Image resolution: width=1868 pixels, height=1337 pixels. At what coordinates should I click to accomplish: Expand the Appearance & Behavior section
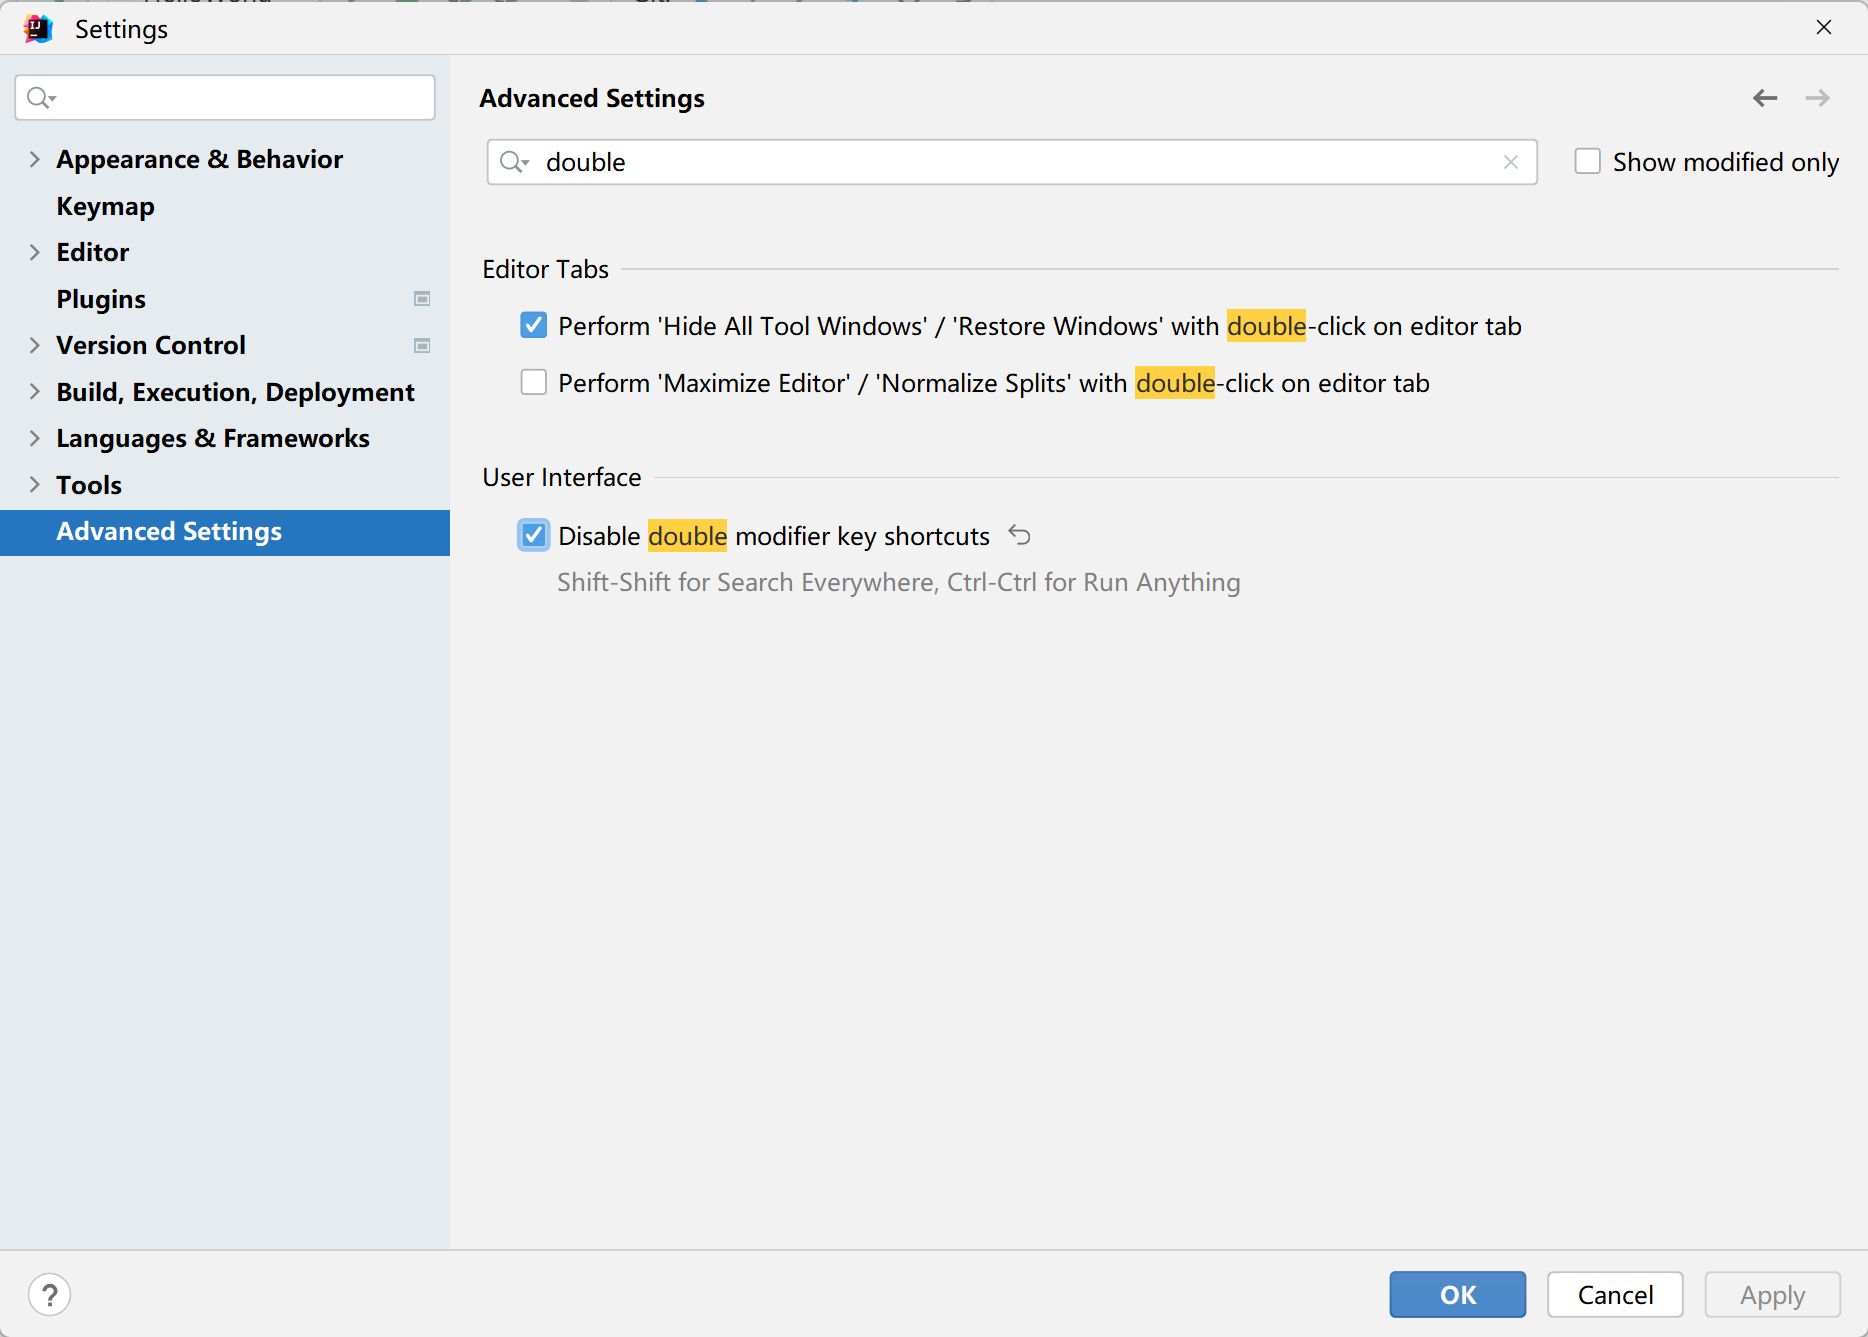tap(35, 160)
